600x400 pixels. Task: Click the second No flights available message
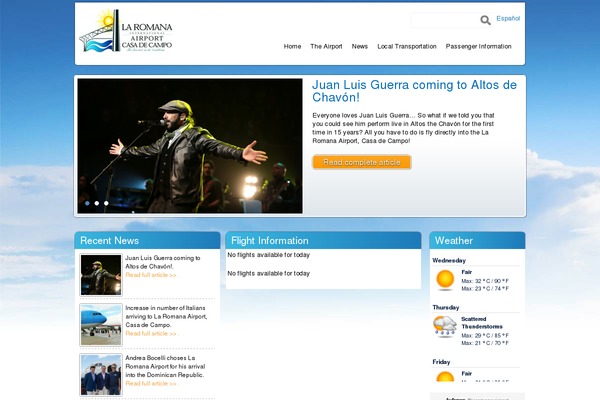click(269, 273)
